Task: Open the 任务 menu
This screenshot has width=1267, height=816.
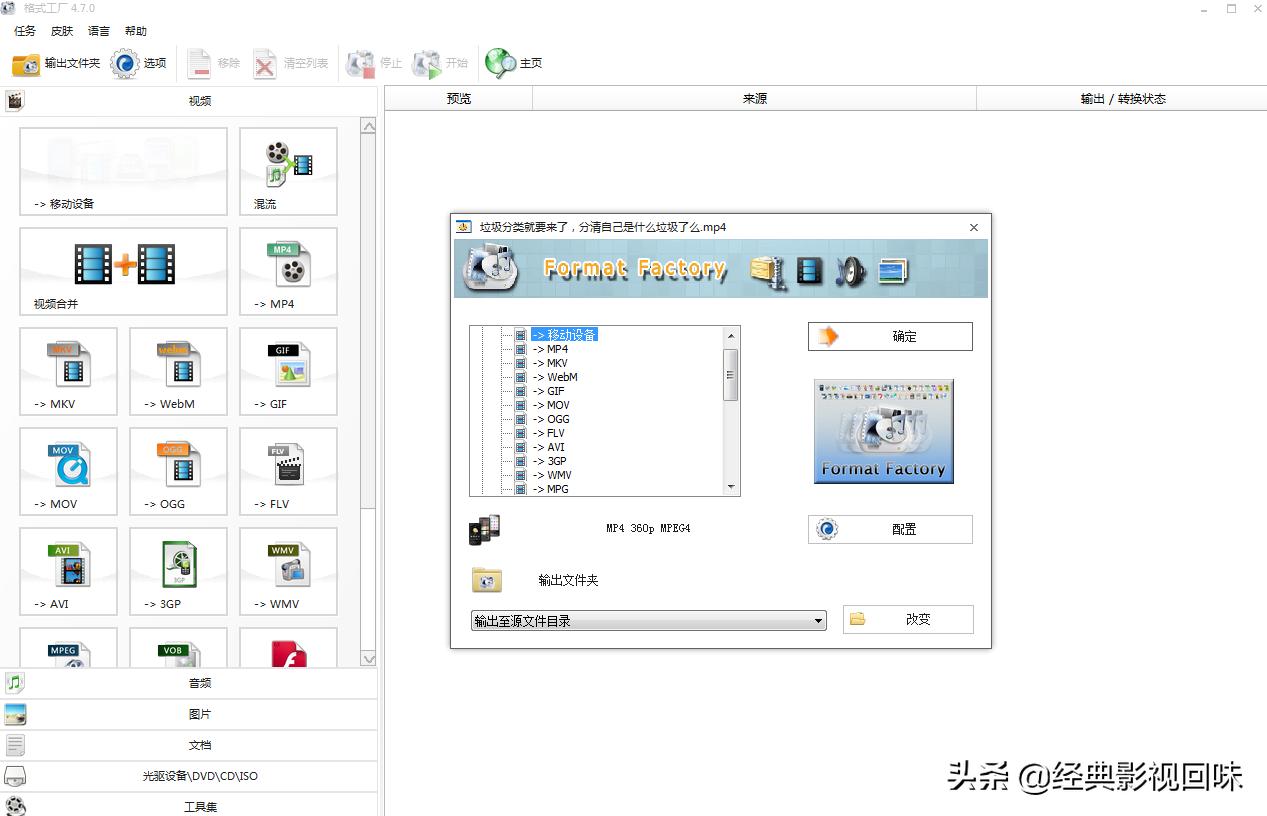Action: [x=25, y=31]
